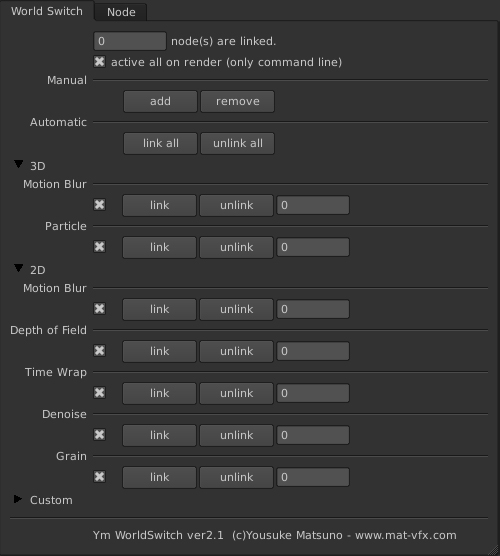Image resolution: width=500 pixels, height=556 pixels.
Task: Toggle the Grain checkbox
Action: (100, 477)
